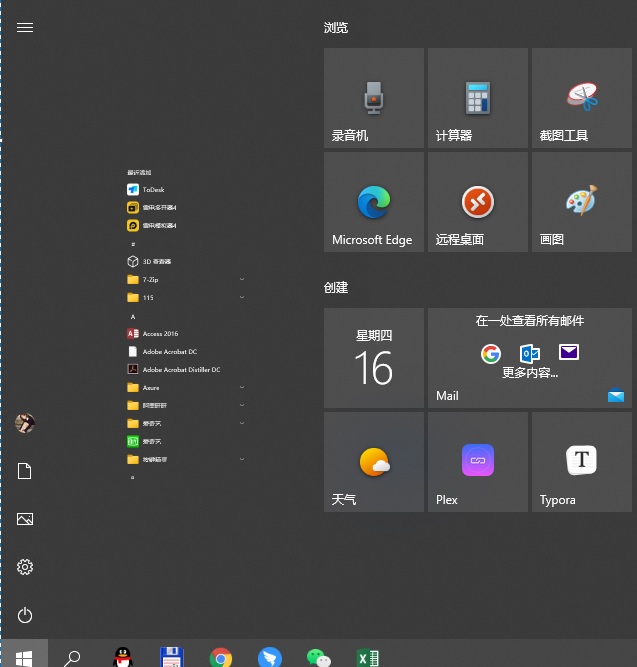Open the Mail tile
Viewport: 637px width, 667px height.
[530, 358]
